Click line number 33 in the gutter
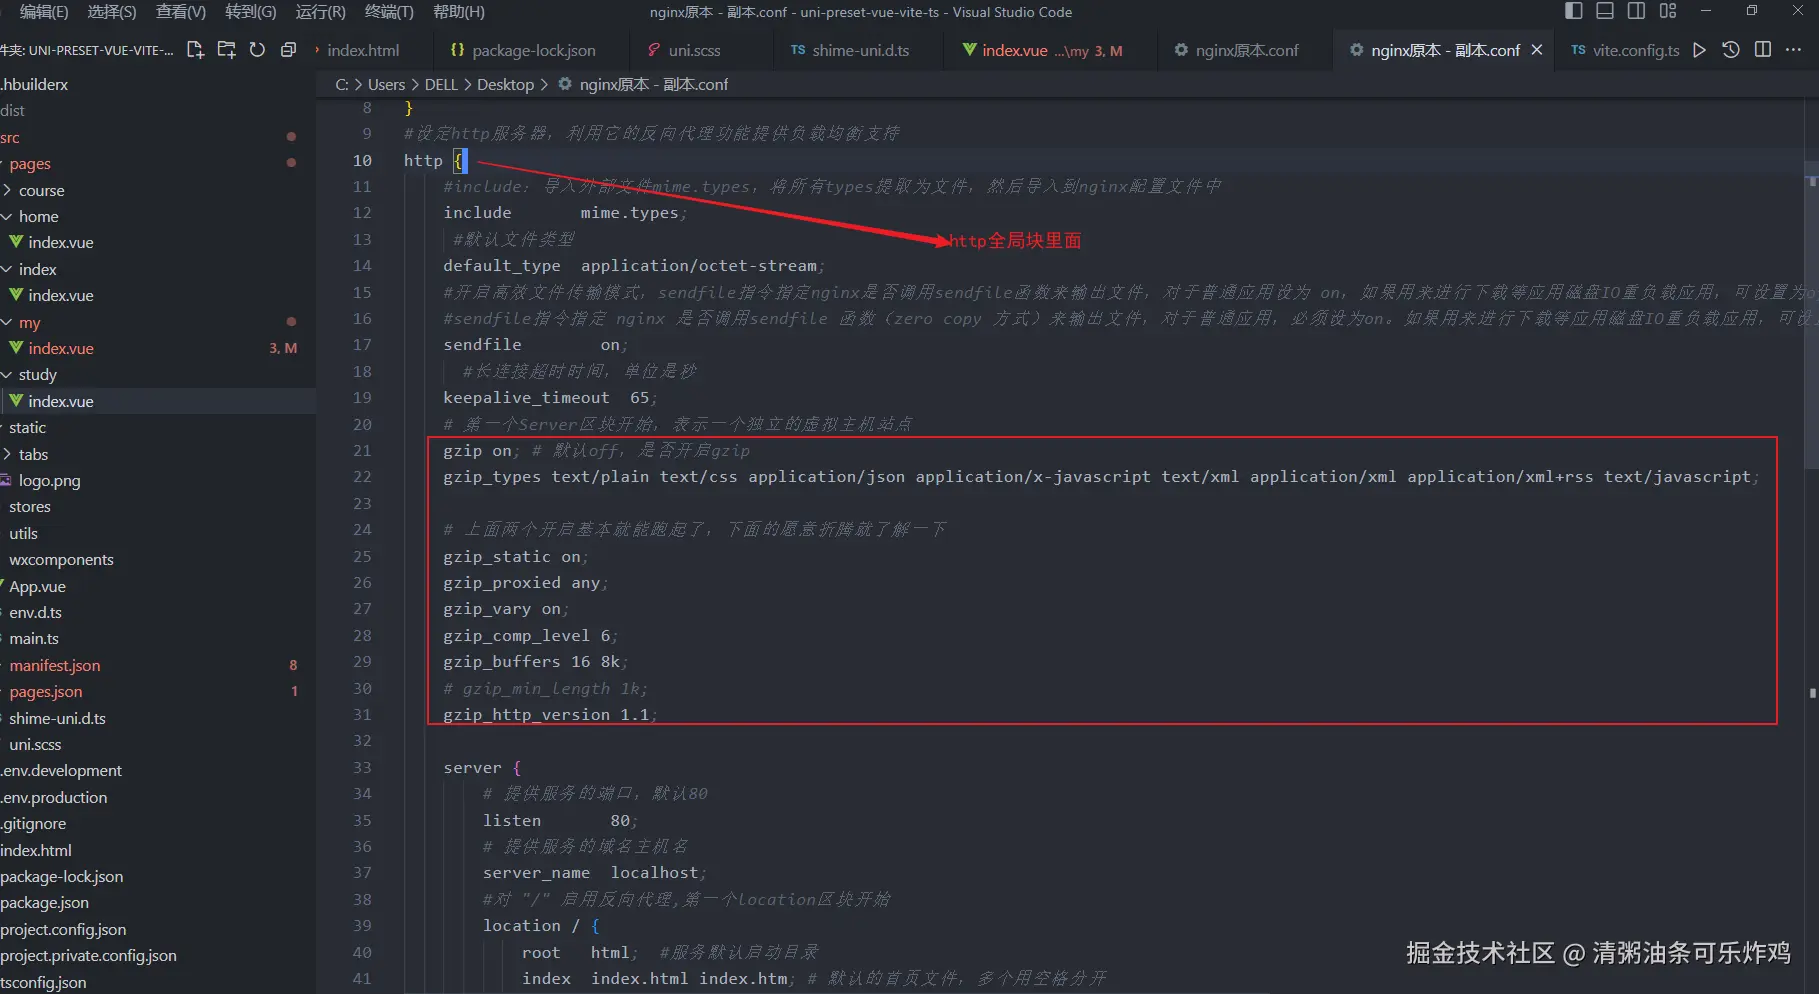Viewport: 1819px width, 994px height. [x=362, y=767]
